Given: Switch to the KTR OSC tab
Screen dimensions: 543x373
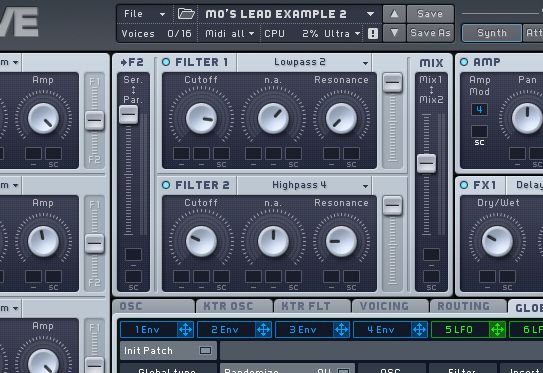Looking at the screenshot, I should tap(234, 307).
